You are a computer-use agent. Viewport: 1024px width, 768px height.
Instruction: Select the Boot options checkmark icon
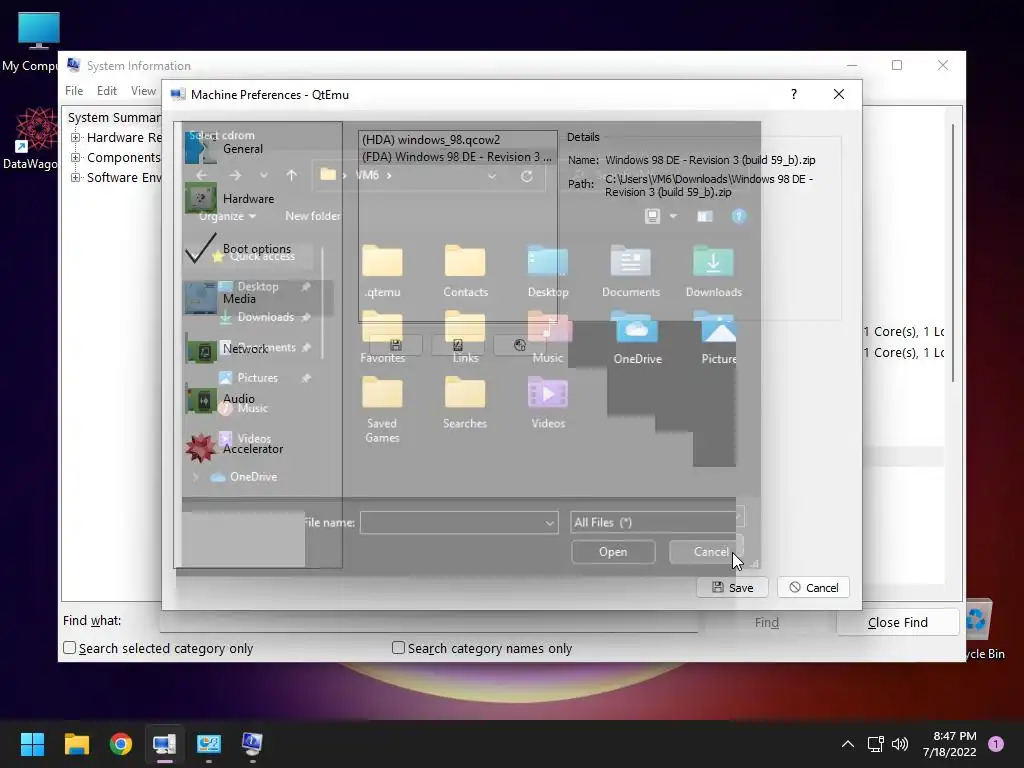coord(200,248)
